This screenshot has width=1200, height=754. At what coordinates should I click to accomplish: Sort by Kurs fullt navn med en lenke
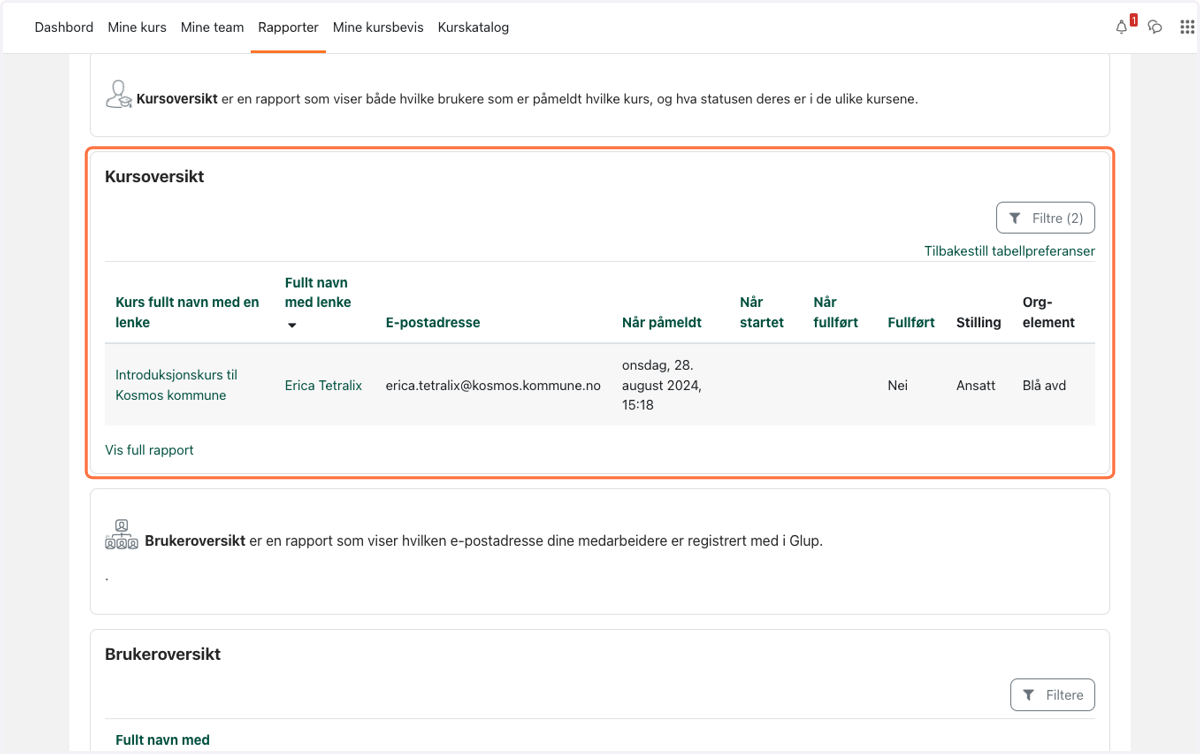tap(187, 312)
